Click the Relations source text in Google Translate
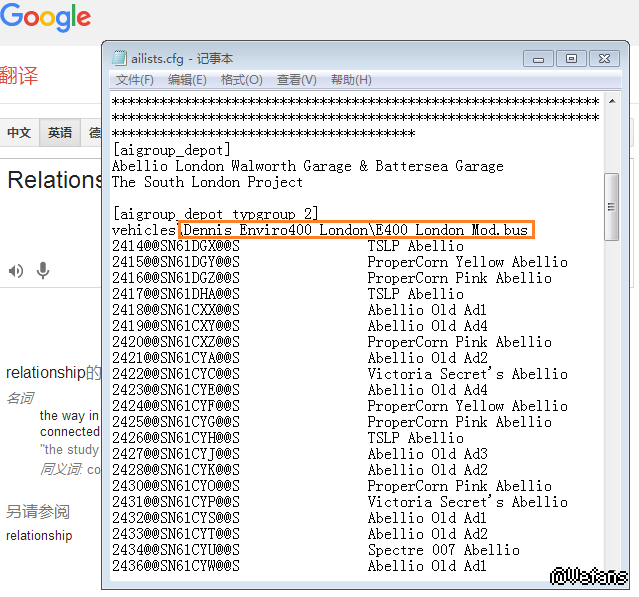Viewport: 639px width, 597px height. pyautogui.click(x=54, y=180)
